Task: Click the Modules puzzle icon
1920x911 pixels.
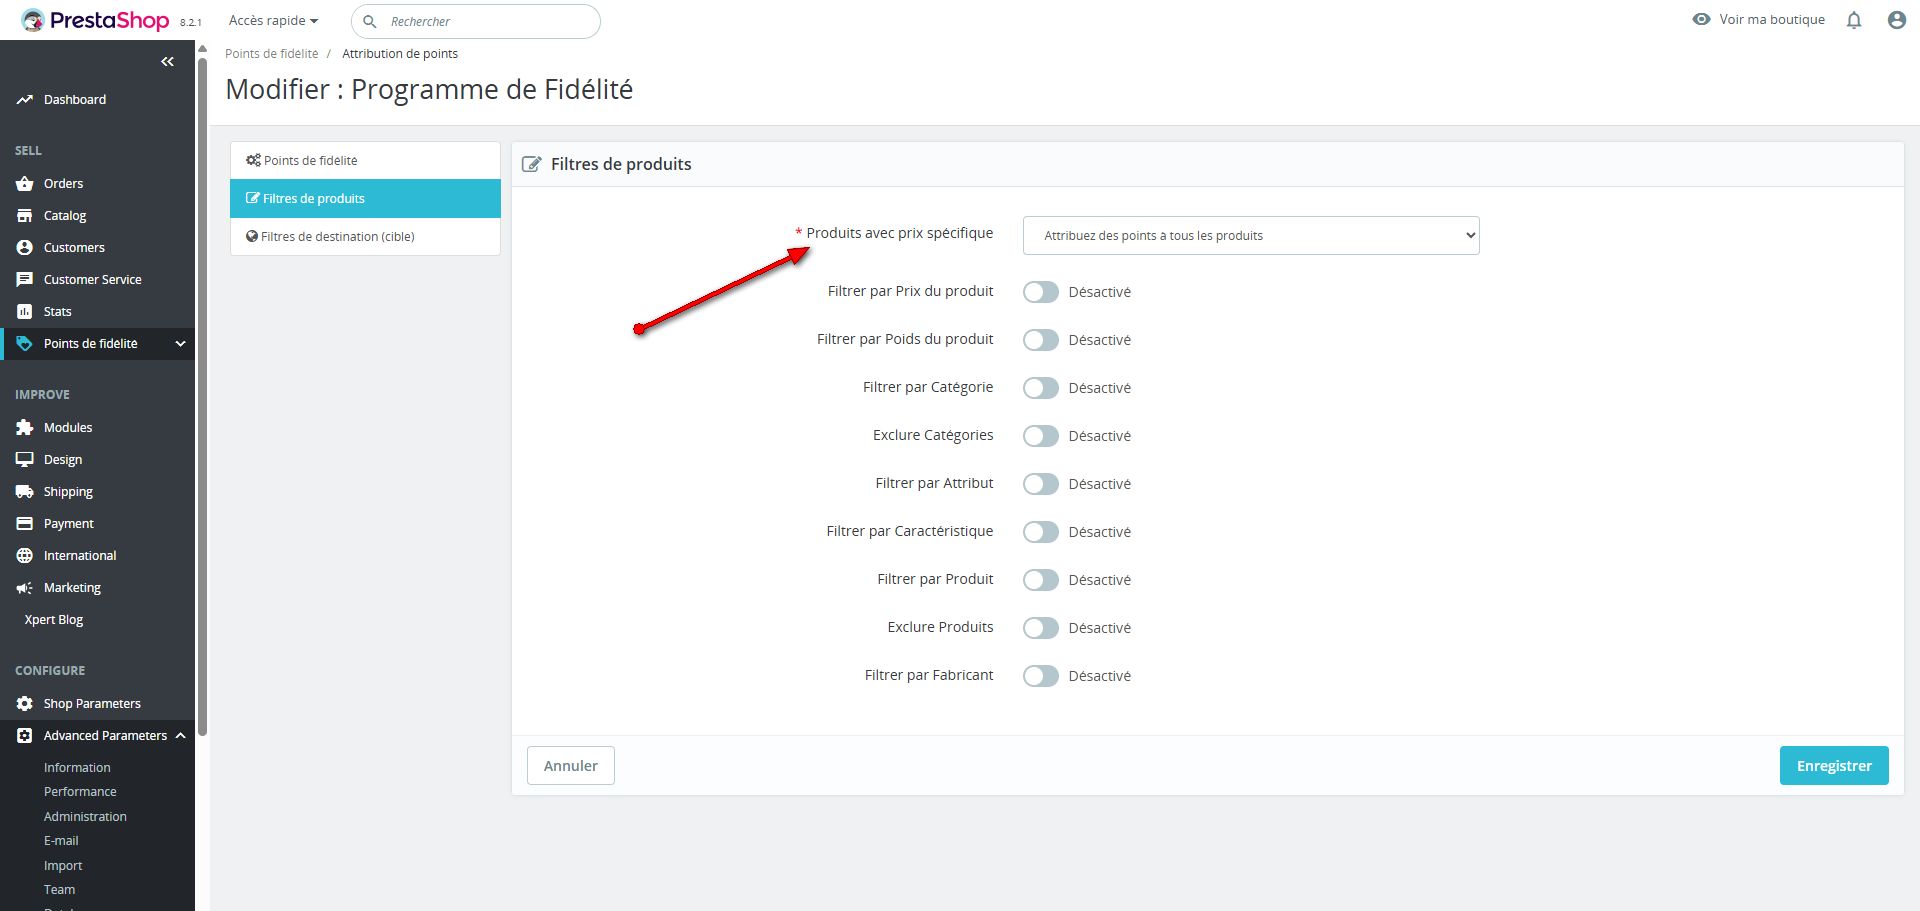Action: [x=25, y=428]
